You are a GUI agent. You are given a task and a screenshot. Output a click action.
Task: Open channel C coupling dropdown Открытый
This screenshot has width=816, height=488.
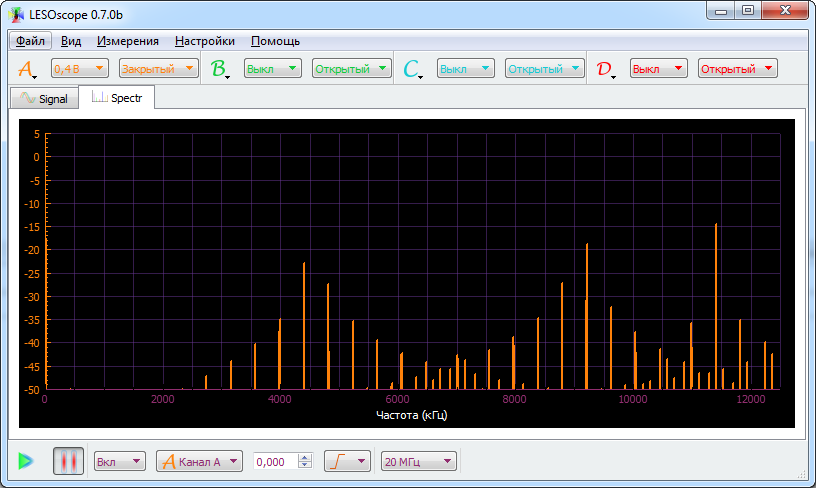click(544, 69)
